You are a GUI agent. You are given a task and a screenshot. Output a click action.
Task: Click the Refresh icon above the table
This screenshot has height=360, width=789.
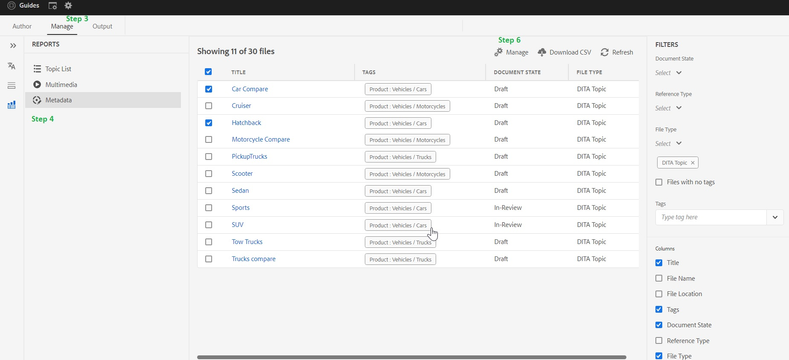605,52
